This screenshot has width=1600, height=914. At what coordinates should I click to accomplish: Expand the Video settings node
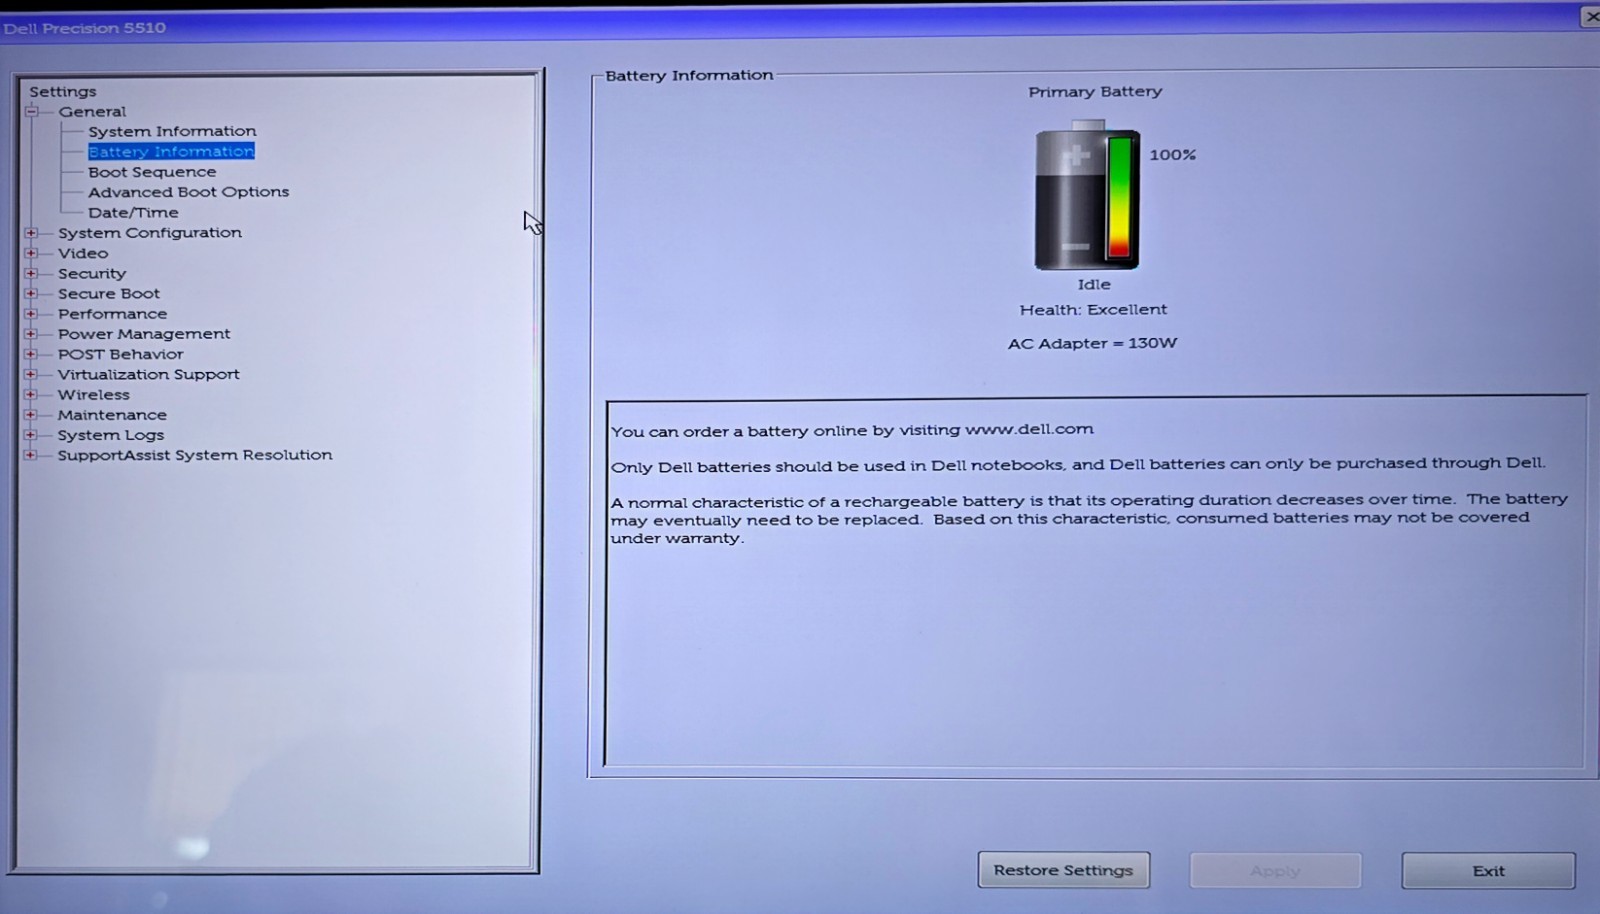pyautogui.click(x=31, y=253)
